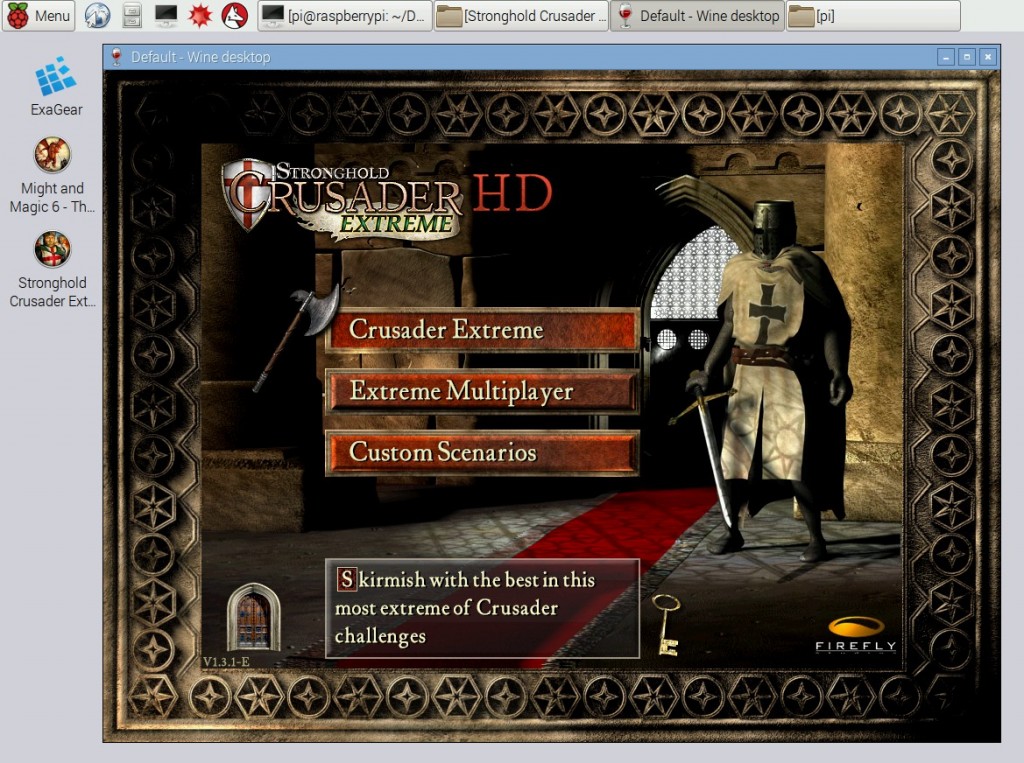
Task: Switch to Default - Wine desktop taskbar item
Action: pyautogui.click(x=697, y=16)
